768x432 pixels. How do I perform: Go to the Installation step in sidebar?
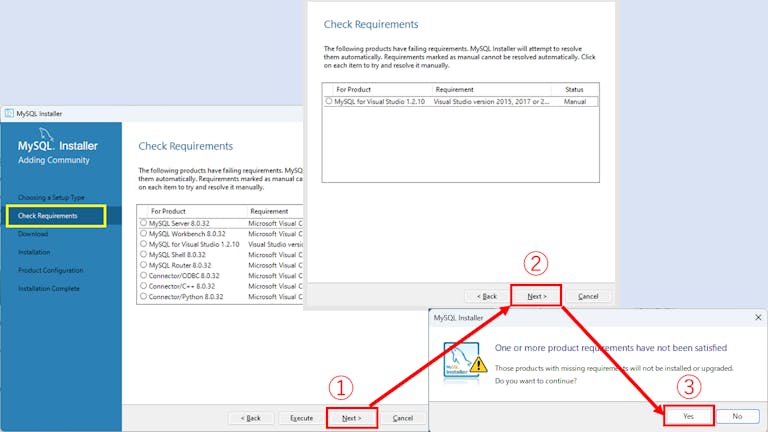[34, 252]
